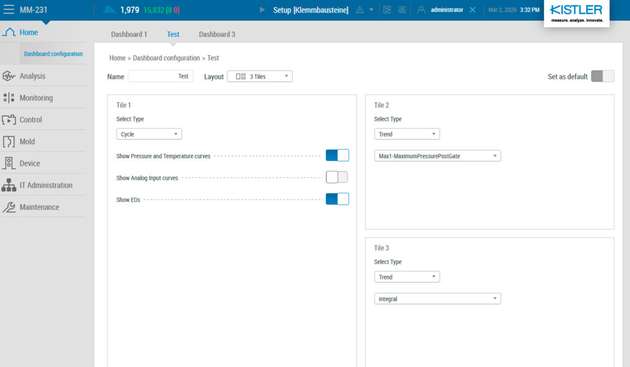The width and height of the screenshot is (630, 367).
Task: Click the Name input field containing Test
Action: [x=160, y=76]
